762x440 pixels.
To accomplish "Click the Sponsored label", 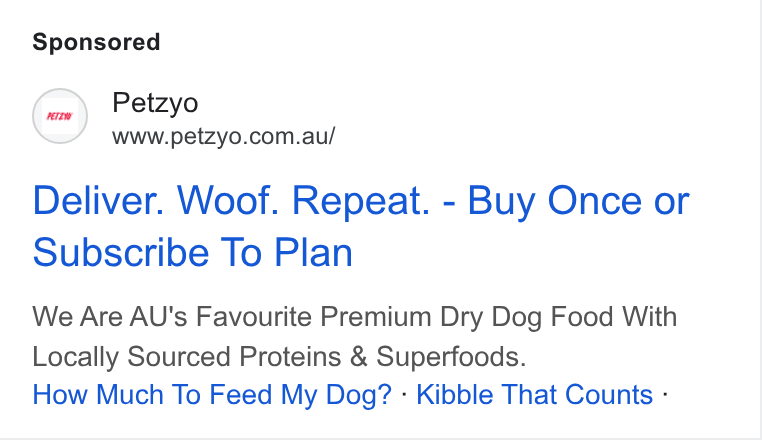I will pos(96,42).
